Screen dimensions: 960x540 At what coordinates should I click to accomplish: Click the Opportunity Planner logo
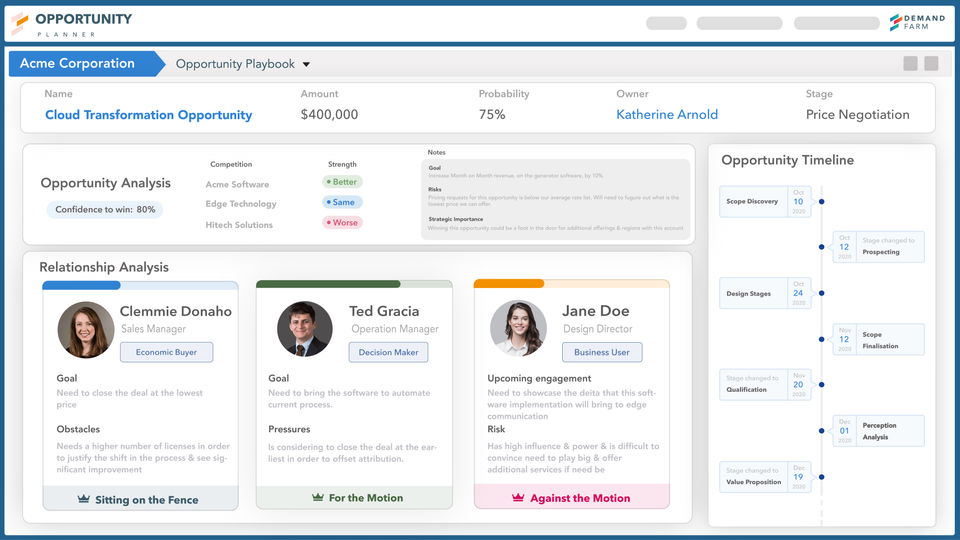[72, 24]
